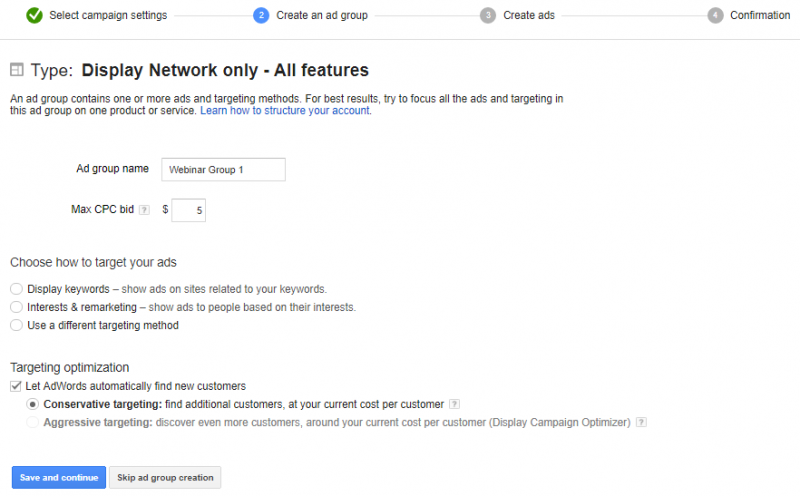Click the Ad group name text field
Viewport: 800px width, 496px height.
coord(223,169)
